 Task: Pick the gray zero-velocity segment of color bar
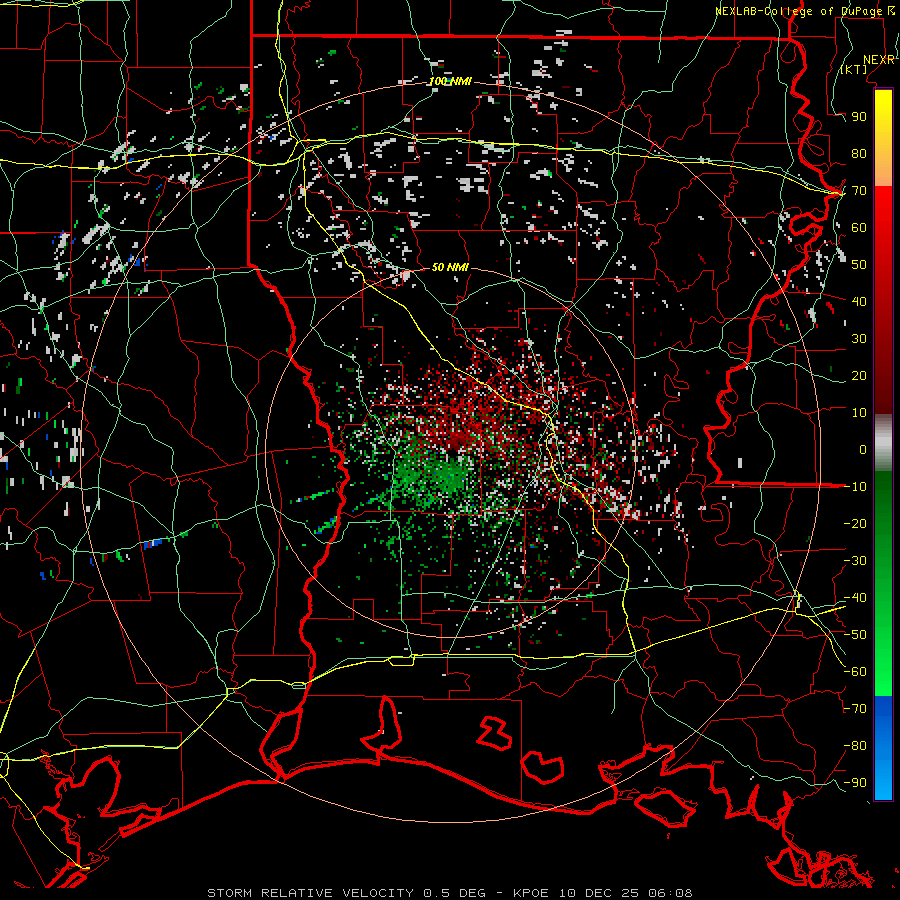(x=883, y=443)
